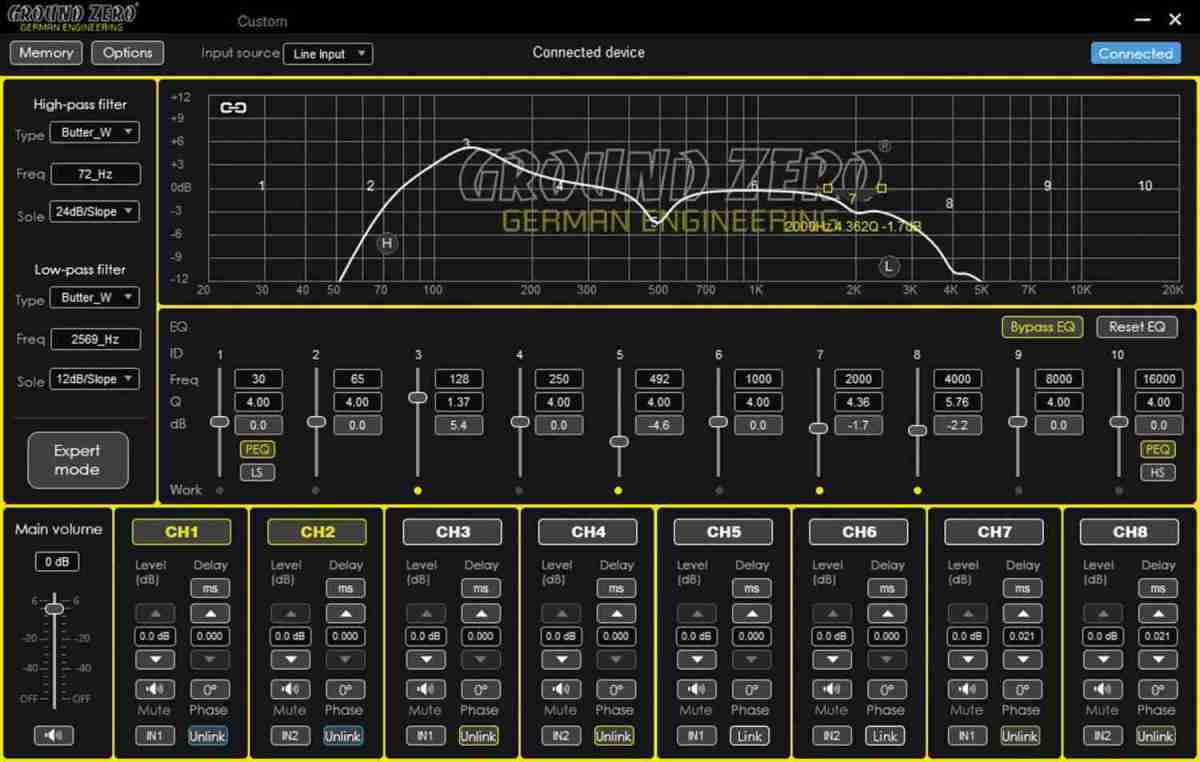The height and width of the screenshot is (762, 1200).
Task: Toggle the CH1 Unlink button
Action: (x=207, y=735)
